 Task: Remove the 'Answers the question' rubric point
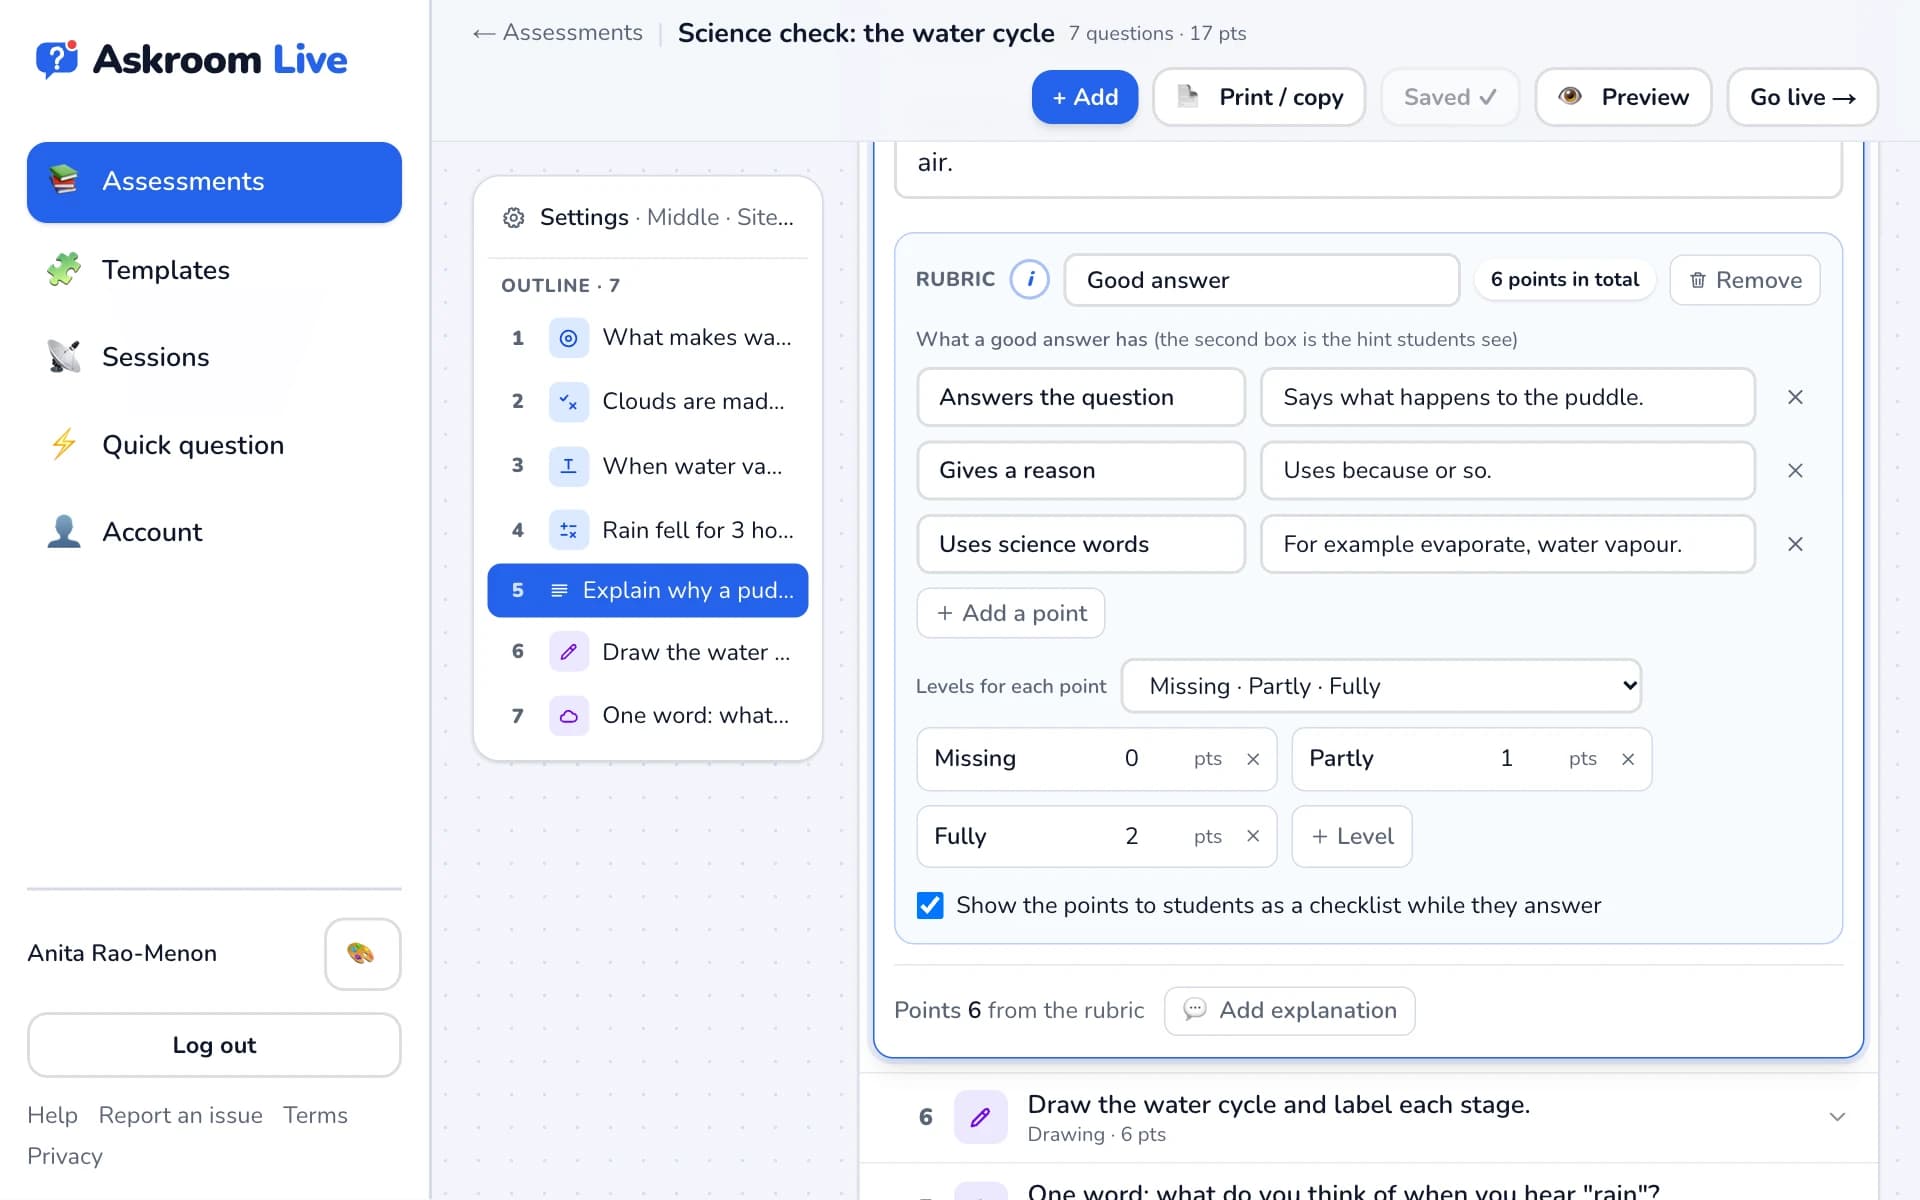click(1795, 397)
